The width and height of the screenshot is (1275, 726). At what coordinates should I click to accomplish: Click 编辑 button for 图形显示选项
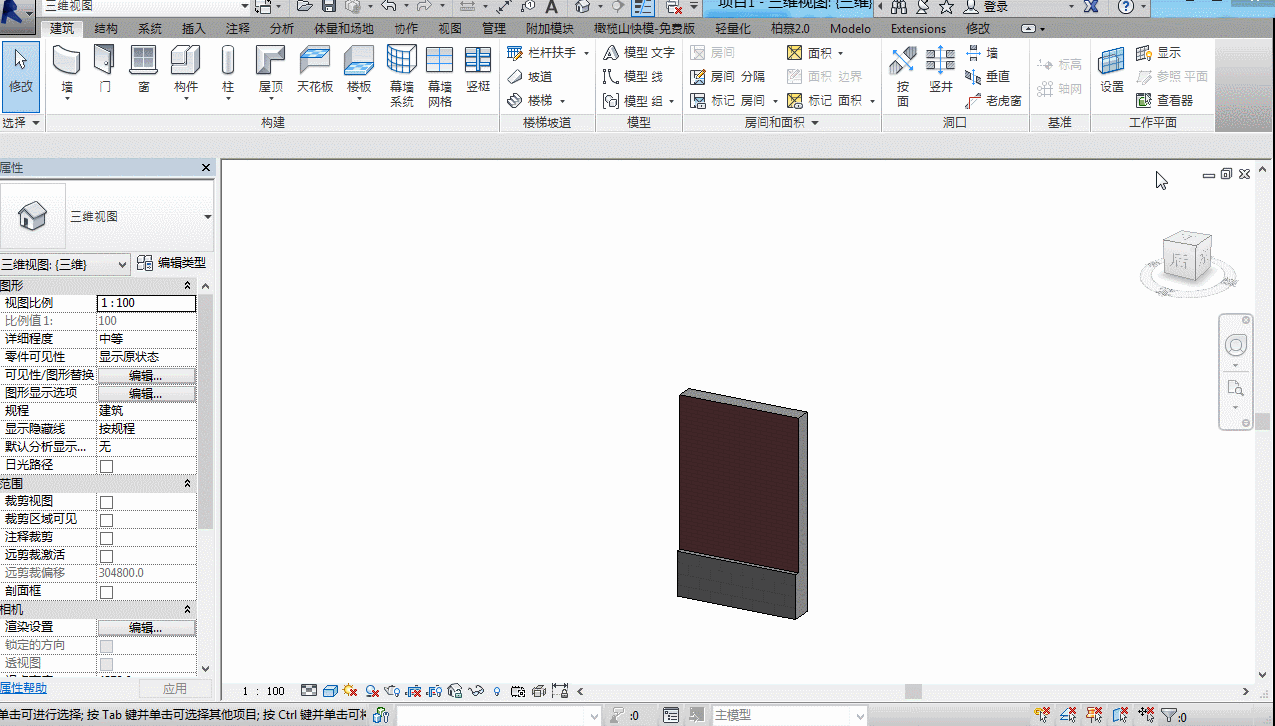click(146, 394)
